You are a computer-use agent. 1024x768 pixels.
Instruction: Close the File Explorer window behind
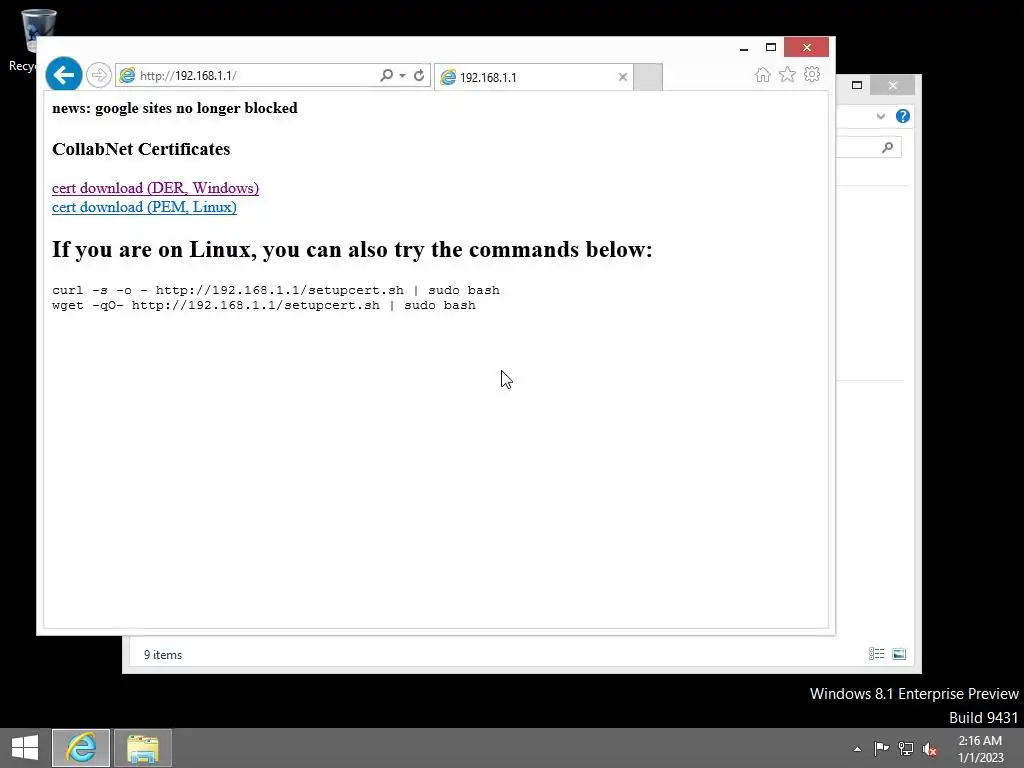(893, 85)
